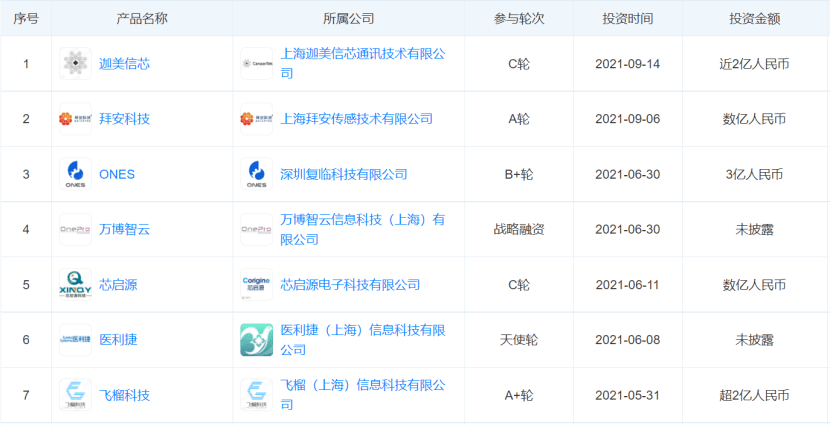Click the 序号 column header

26,19
